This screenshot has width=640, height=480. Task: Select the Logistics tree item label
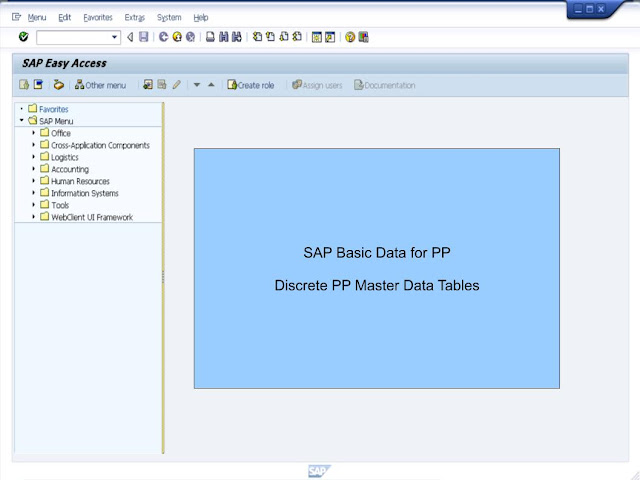click(x=64, y=157)
